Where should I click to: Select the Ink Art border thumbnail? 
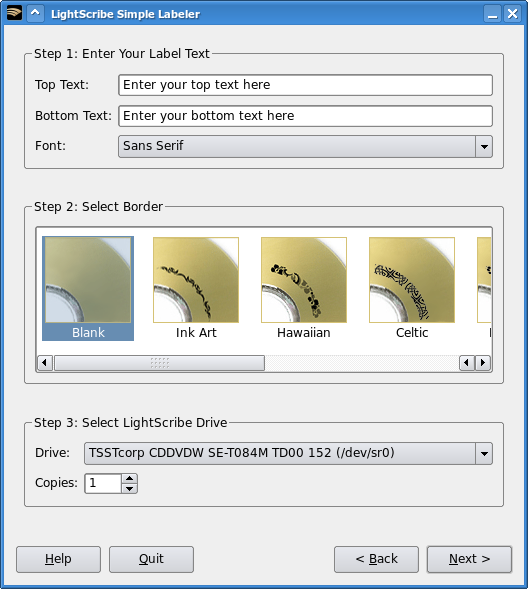tap(196, 288)
